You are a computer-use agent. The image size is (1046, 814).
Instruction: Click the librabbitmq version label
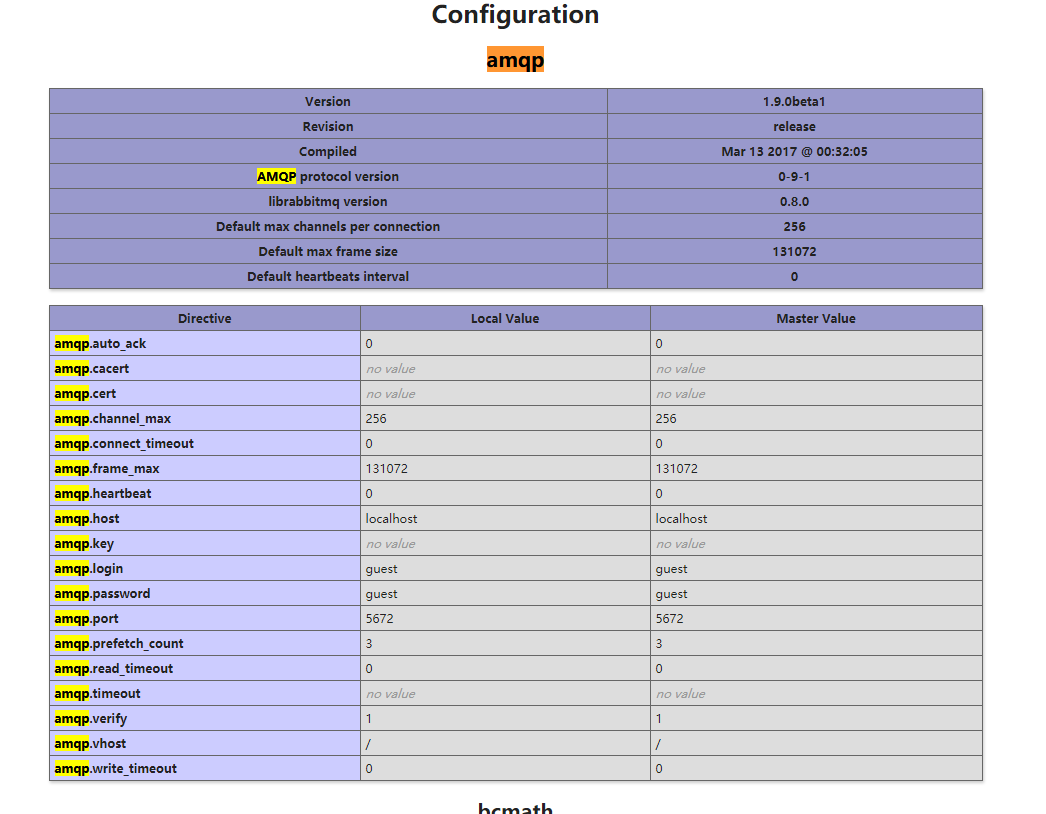pyautogui.click(x=328, y=201)
